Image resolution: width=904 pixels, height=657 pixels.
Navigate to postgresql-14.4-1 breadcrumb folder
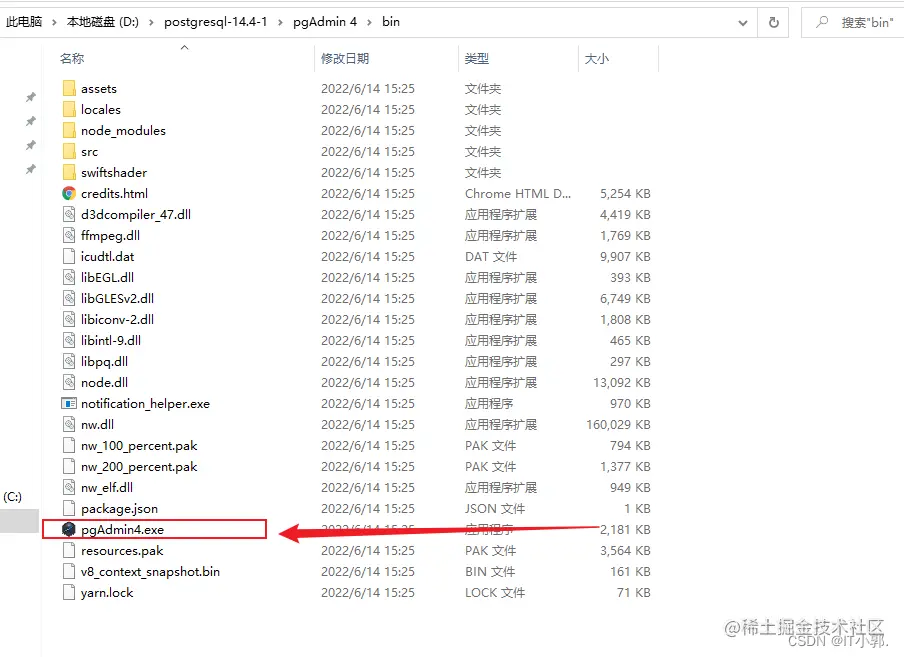[216, 22]
